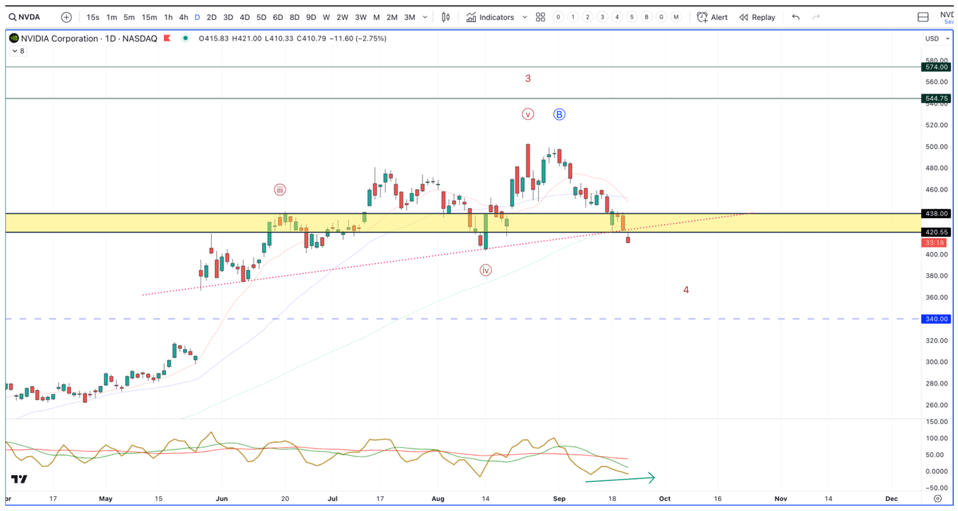This screenshot has width=958, height=511.
Task: Select the 438.00 zone price label
Action: tap(937, 213)
